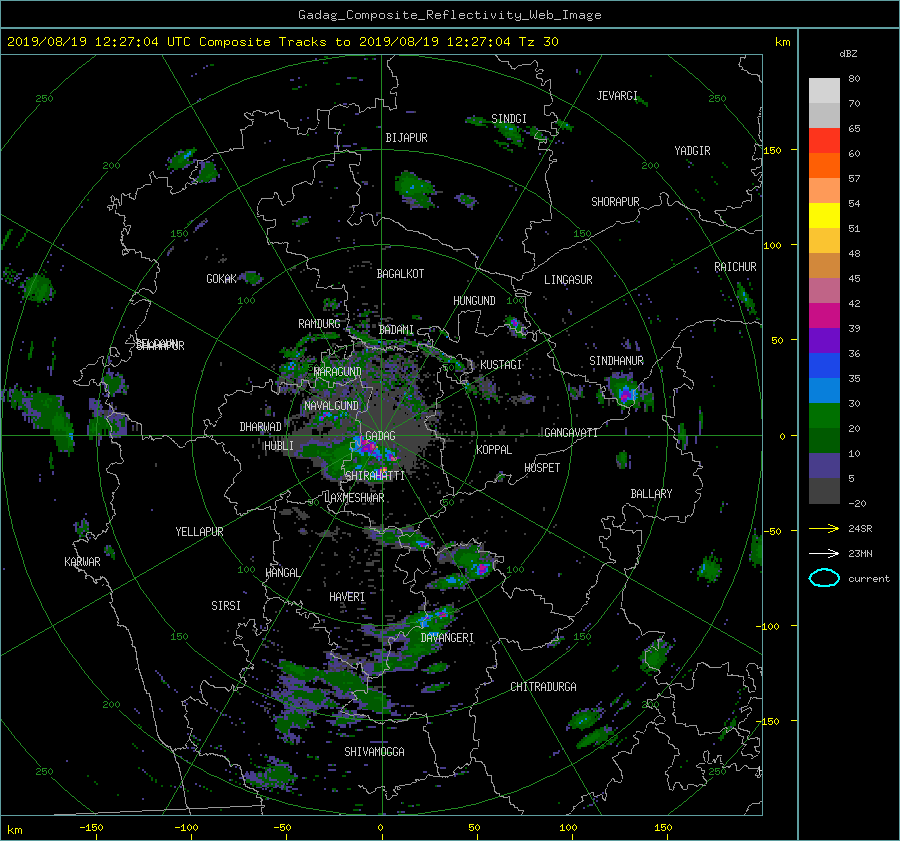900x841 pixels.
Task: Click the 'BIJAPUR' city label
Action: (x=406, y=138)
